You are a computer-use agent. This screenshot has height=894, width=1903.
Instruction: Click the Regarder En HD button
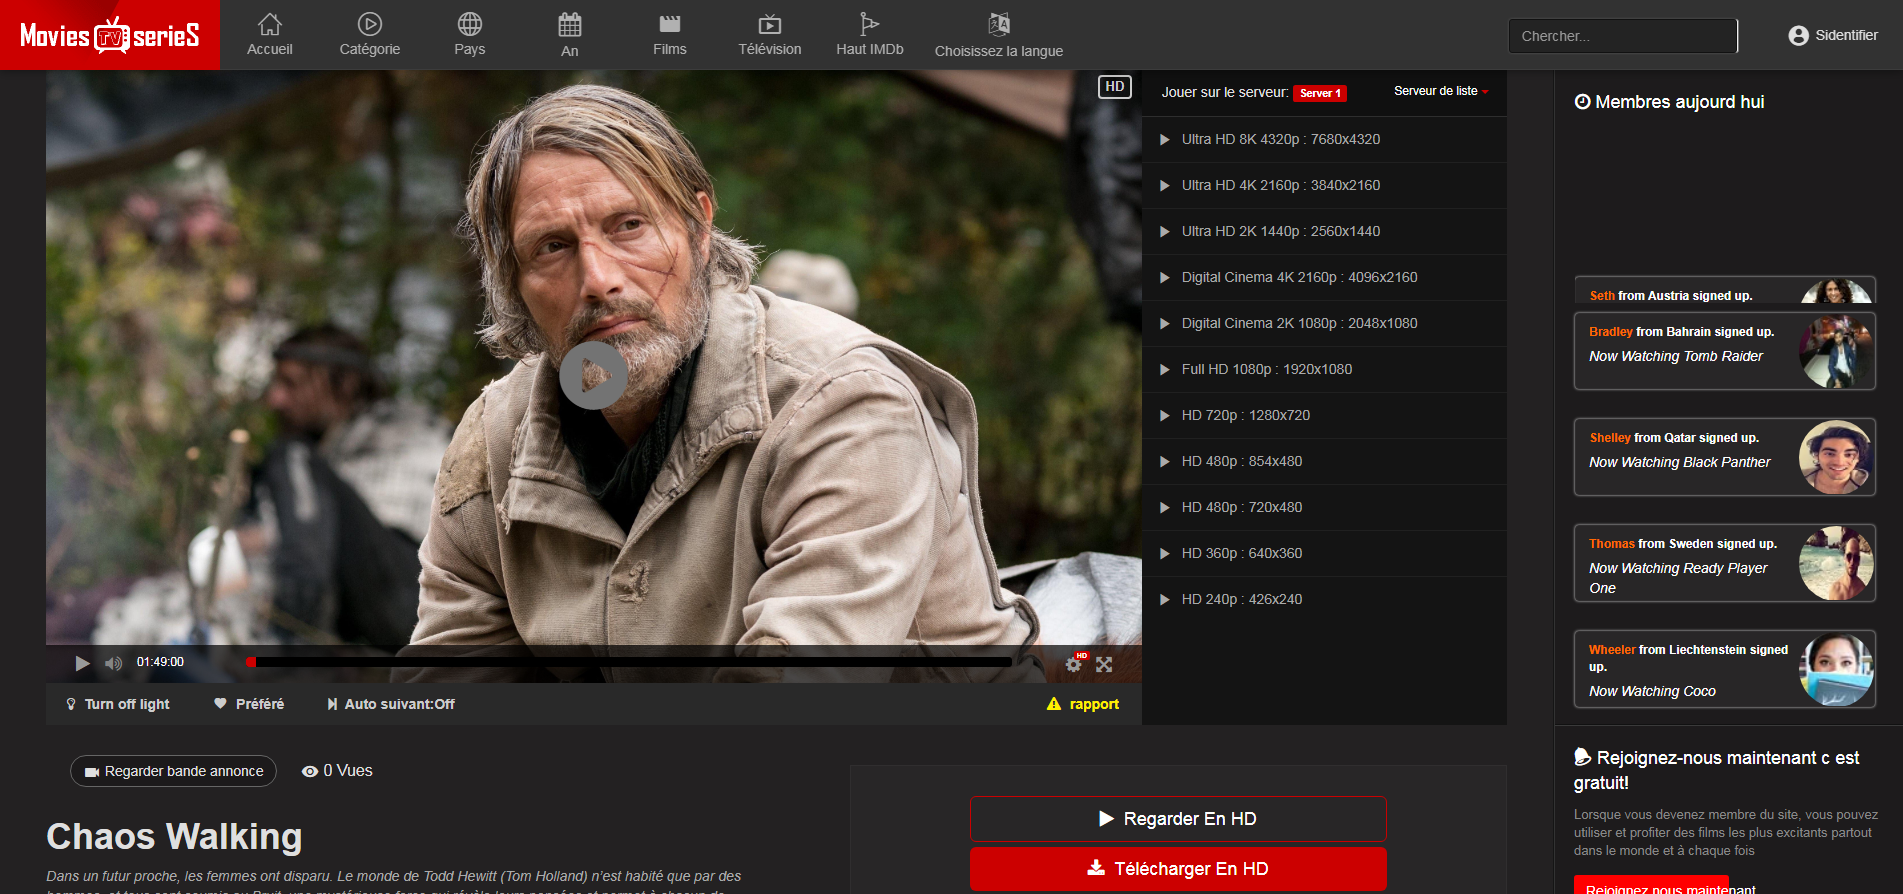pyautogui.click(x=1178, y=819)
